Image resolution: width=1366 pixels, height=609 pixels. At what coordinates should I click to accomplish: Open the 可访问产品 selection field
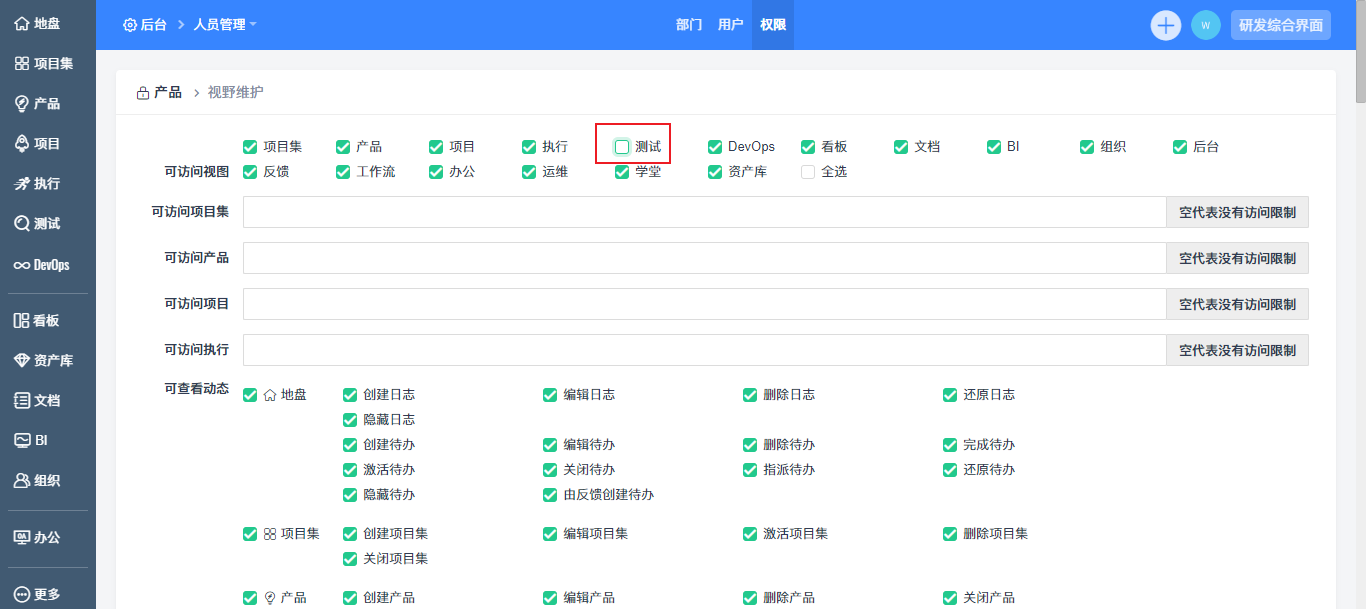[x=704, y=258]
